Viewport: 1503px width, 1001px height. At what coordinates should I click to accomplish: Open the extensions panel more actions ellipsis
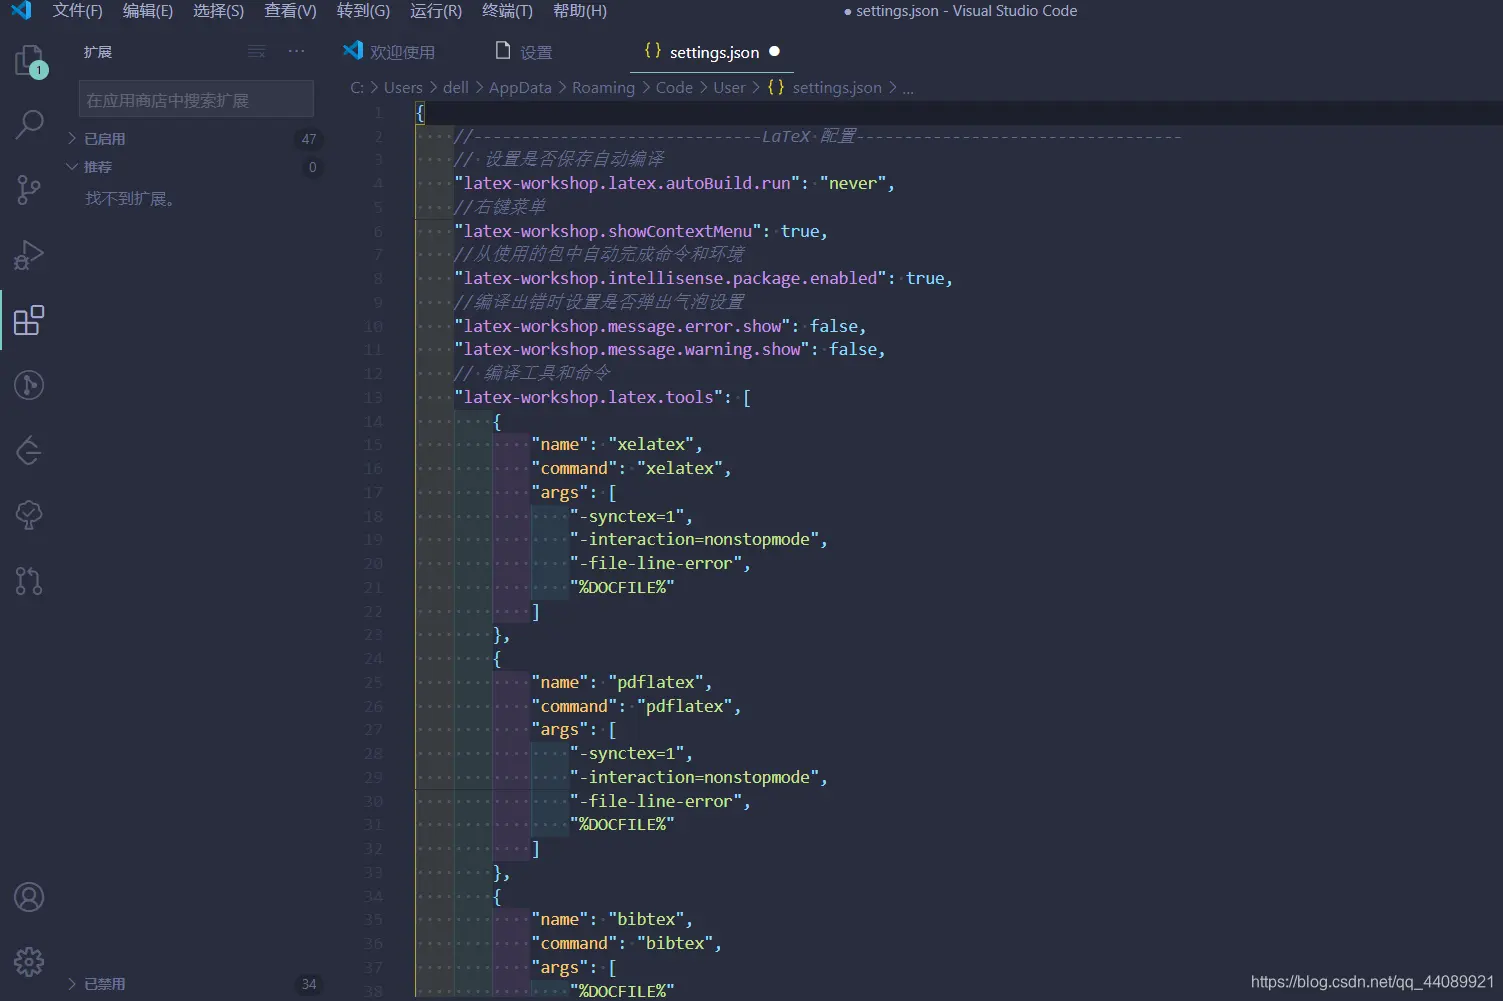tap(296, 52)
